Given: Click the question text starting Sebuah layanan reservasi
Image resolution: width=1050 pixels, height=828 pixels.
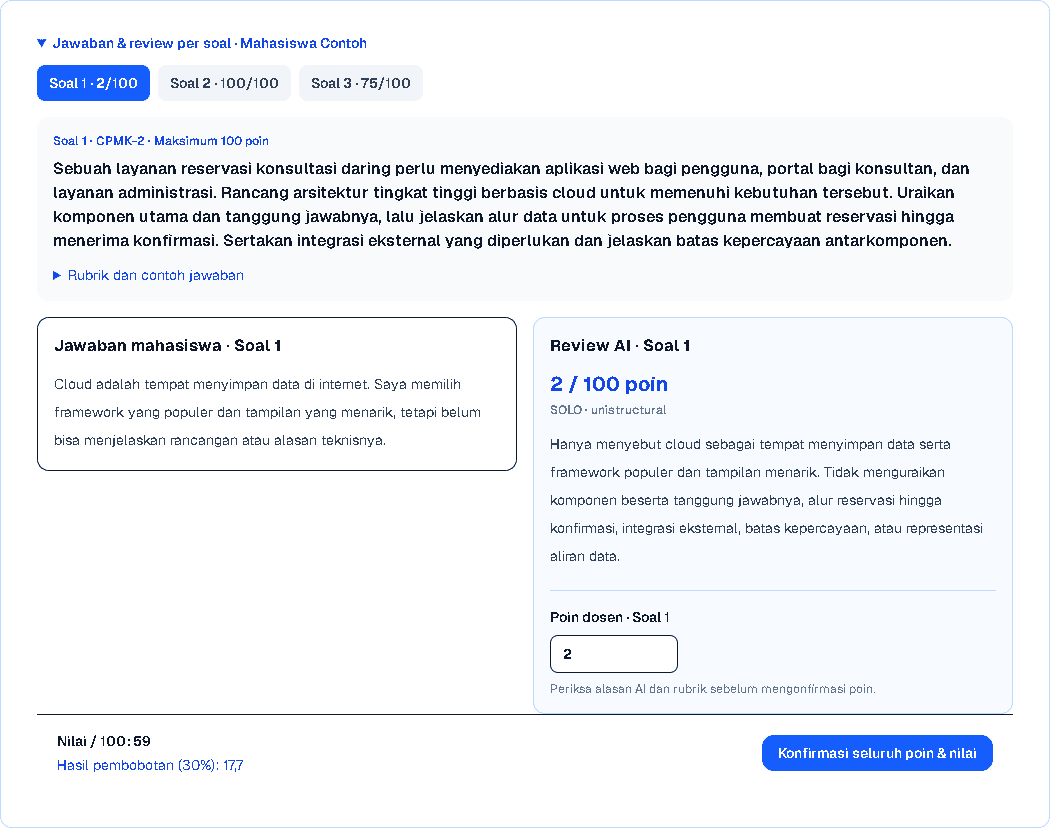Looking at the screenshot, I should click(512, 204).
